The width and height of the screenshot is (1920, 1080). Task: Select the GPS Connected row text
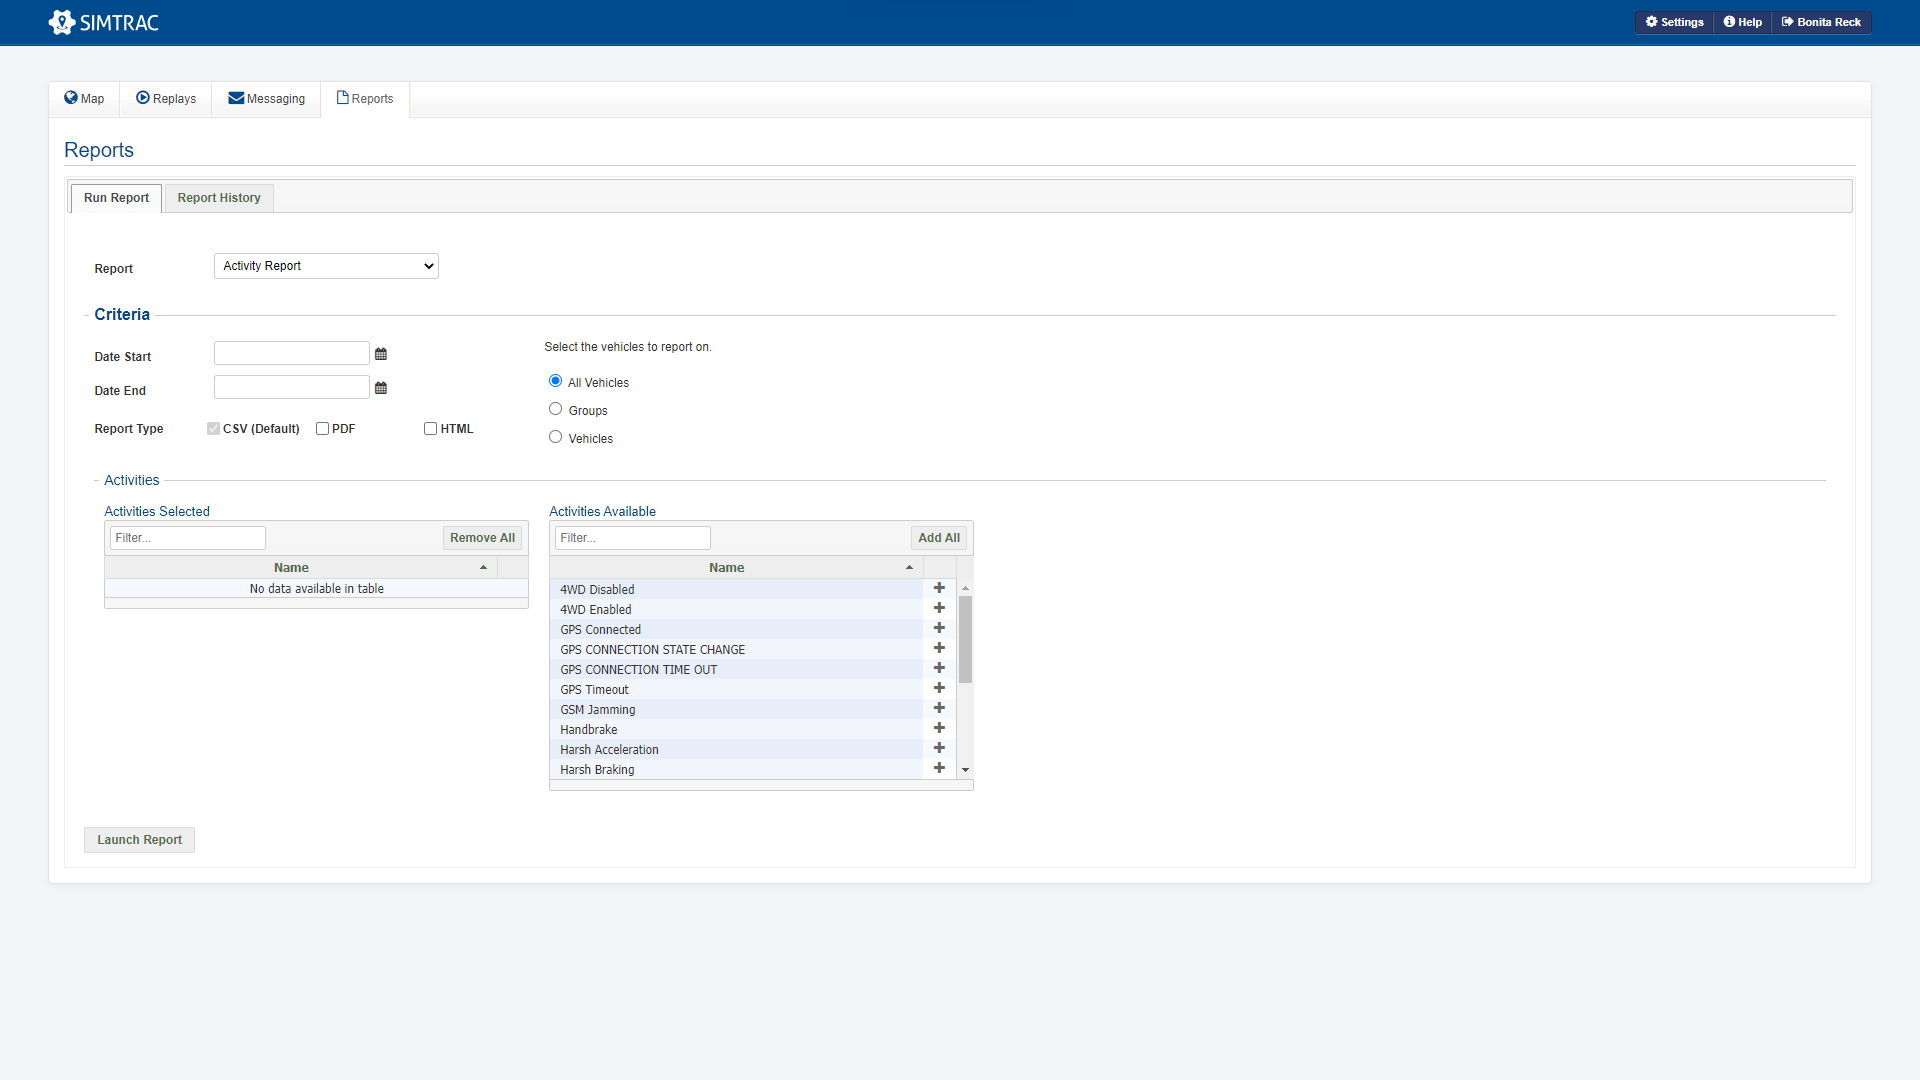click(600, 630)
